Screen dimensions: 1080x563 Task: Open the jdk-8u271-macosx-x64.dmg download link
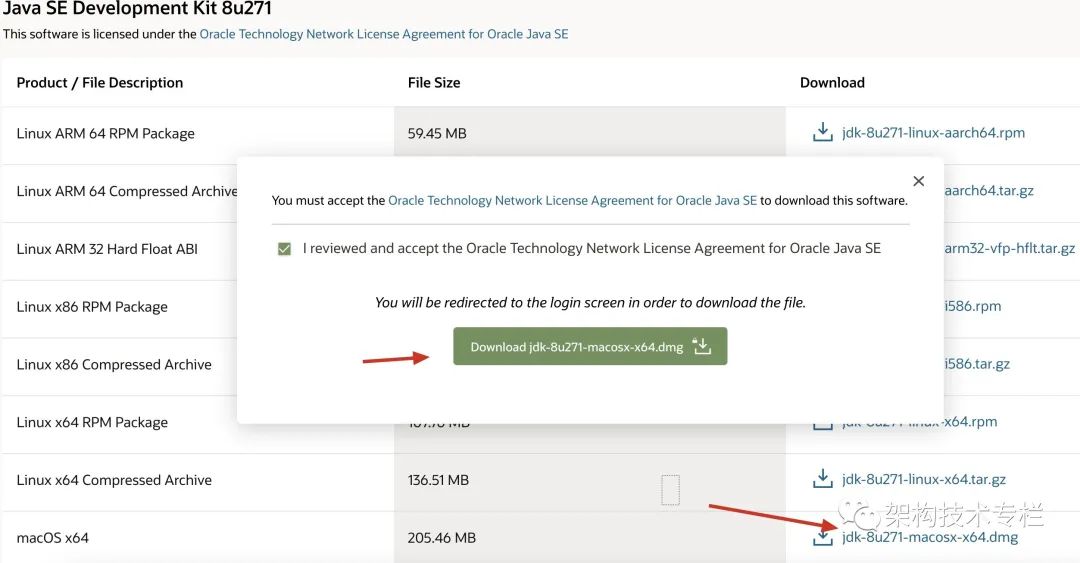click(x=930, y=537)
